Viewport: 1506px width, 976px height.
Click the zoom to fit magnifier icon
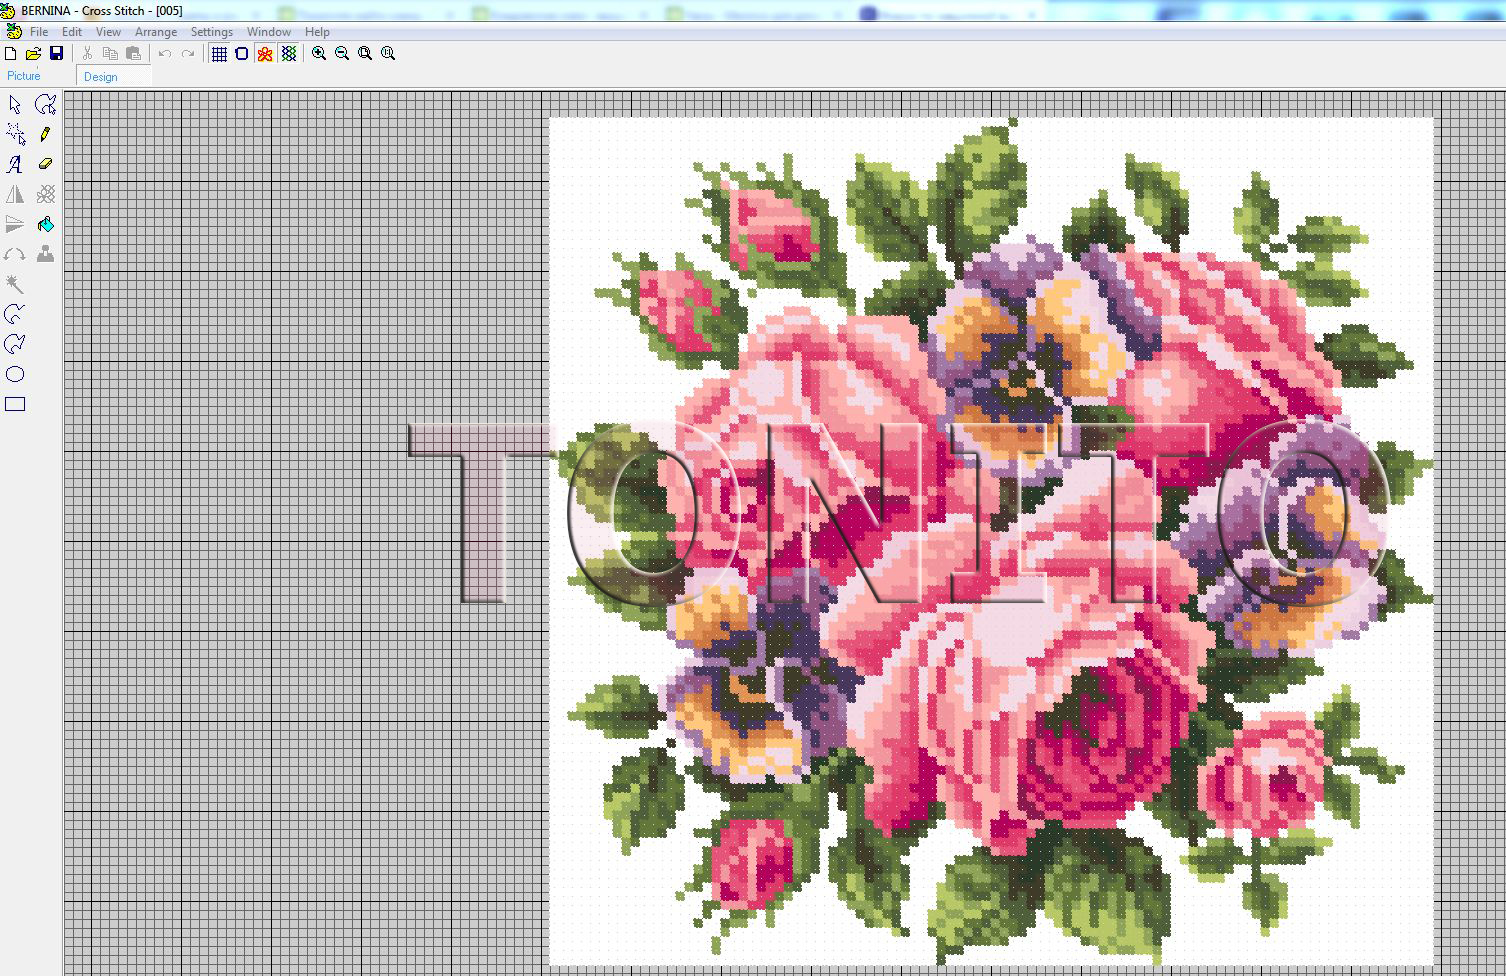[365, 53]
